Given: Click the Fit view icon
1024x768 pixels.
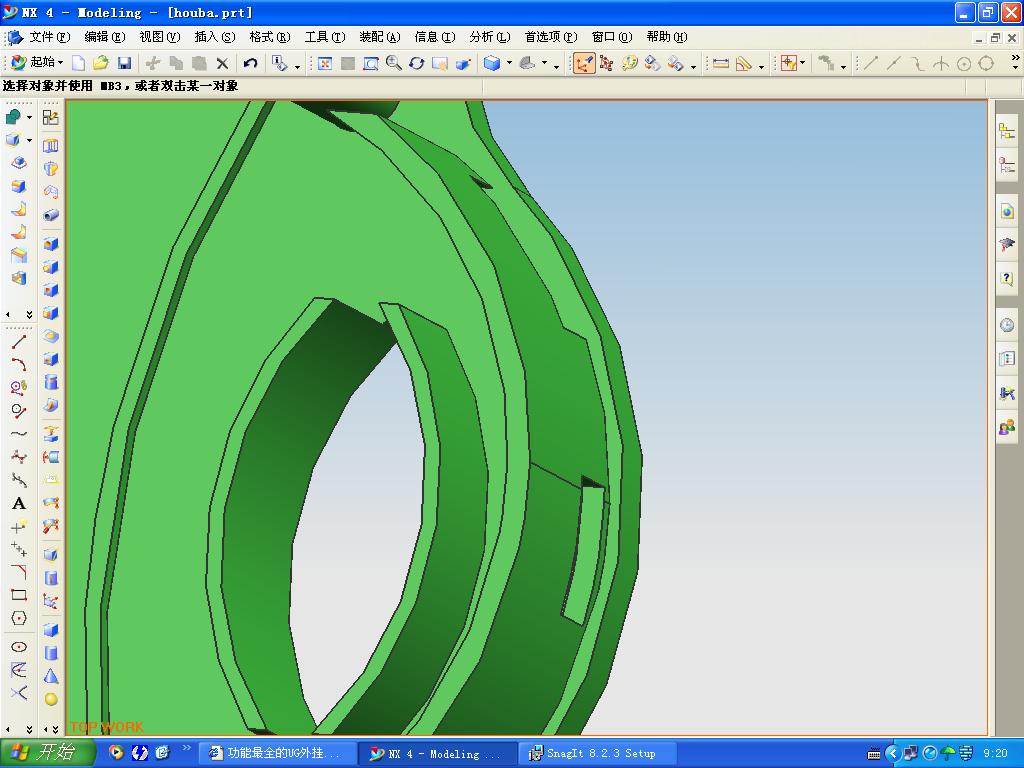Looking at the screenshot, I should pos(325,63).
